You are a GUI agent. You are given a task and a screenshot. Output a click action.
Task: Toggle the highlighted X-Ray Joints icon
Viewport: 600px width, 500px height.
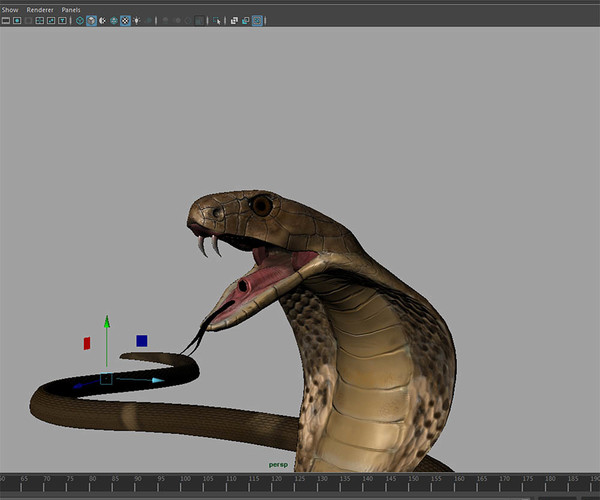click(257, 21)
